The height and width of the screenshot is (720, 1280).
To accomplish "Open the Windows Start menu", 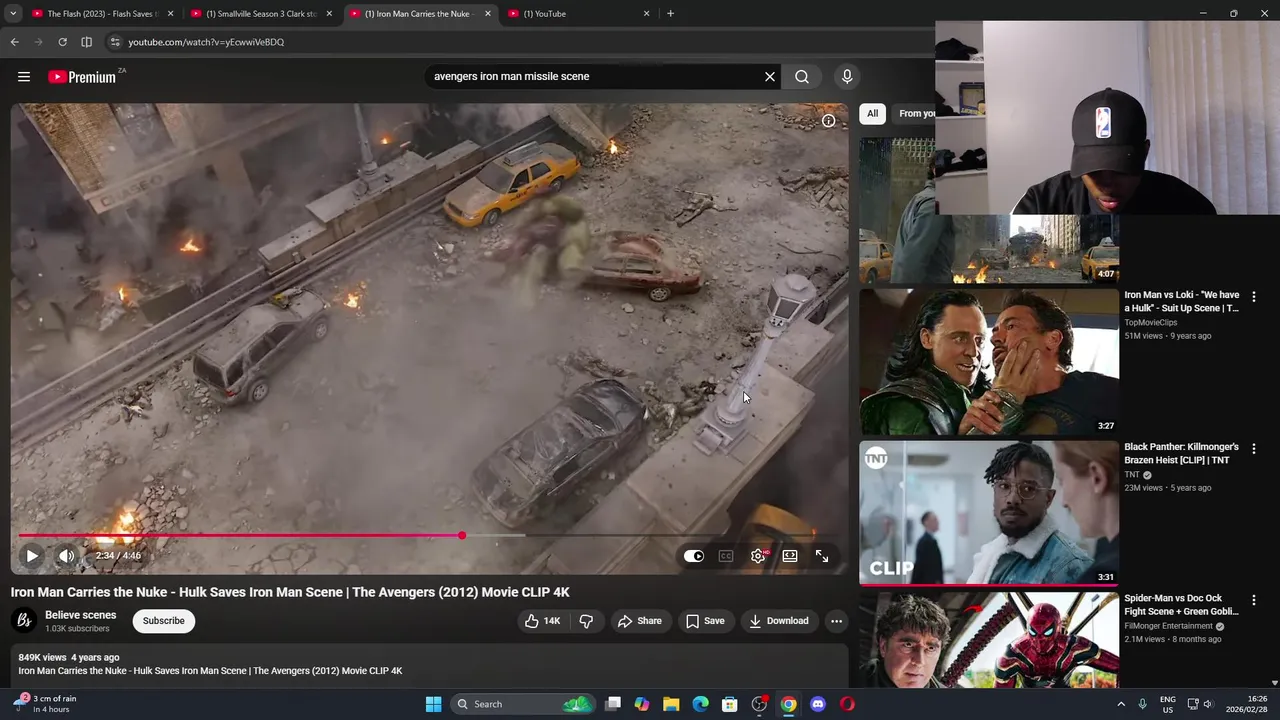I will [x=433, y=704].
